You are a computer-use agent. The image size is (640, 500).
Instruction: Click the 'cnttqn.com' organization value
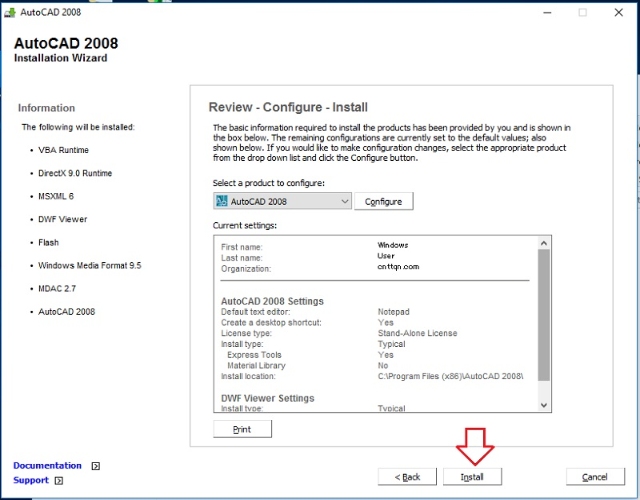[x=398, y=267]
